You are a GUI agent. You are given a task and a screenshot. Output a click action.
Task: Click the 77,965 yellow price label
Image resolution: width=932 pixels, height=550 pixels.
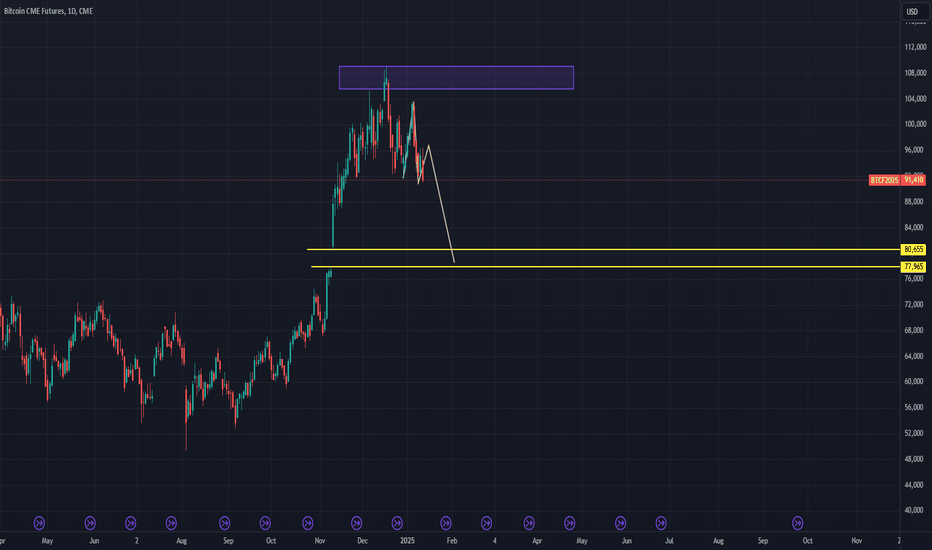tap(914, 266)
